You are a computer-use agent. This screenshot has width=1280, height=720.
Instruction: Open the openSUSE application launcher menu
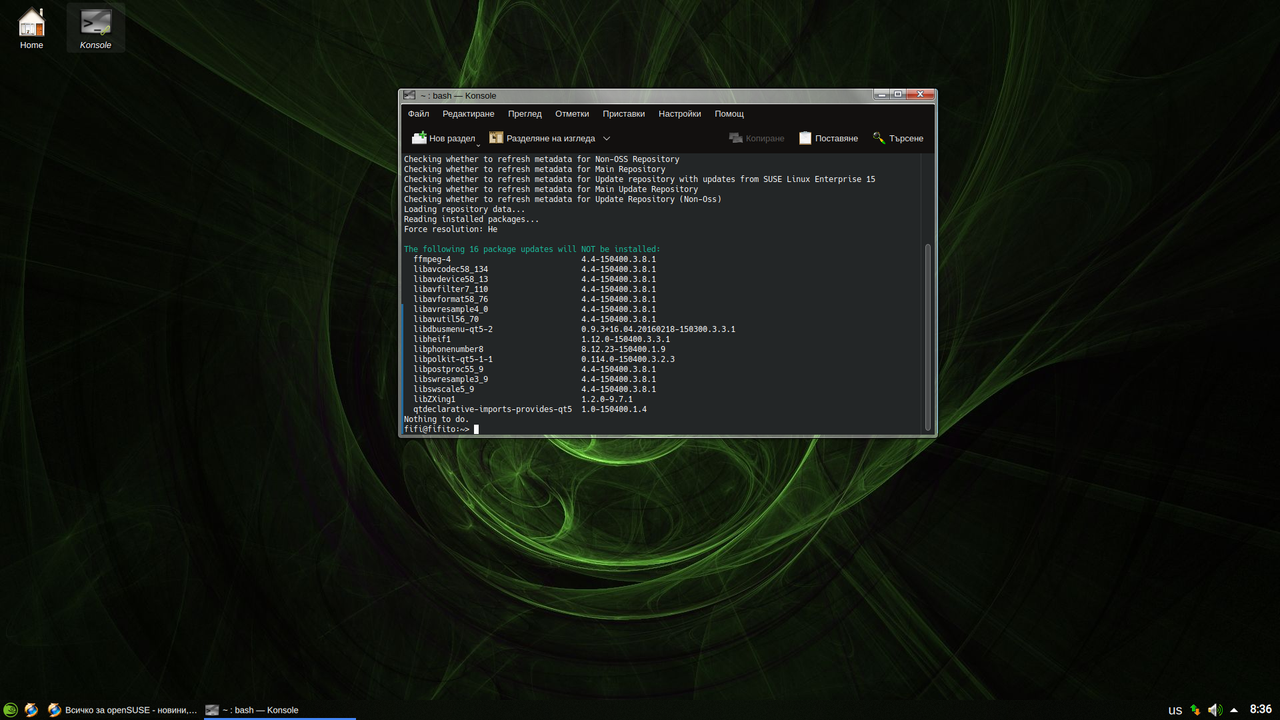(11, 710)
